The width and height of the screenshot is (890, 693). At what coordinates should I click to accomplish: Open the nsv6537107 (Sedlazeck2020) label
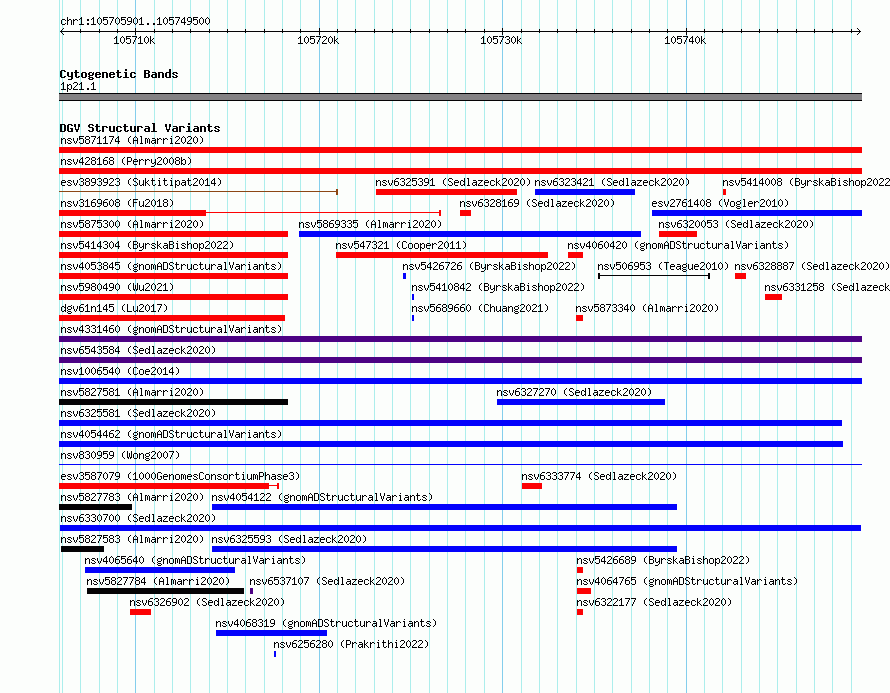pyautogui.click(x=327, y=581)
